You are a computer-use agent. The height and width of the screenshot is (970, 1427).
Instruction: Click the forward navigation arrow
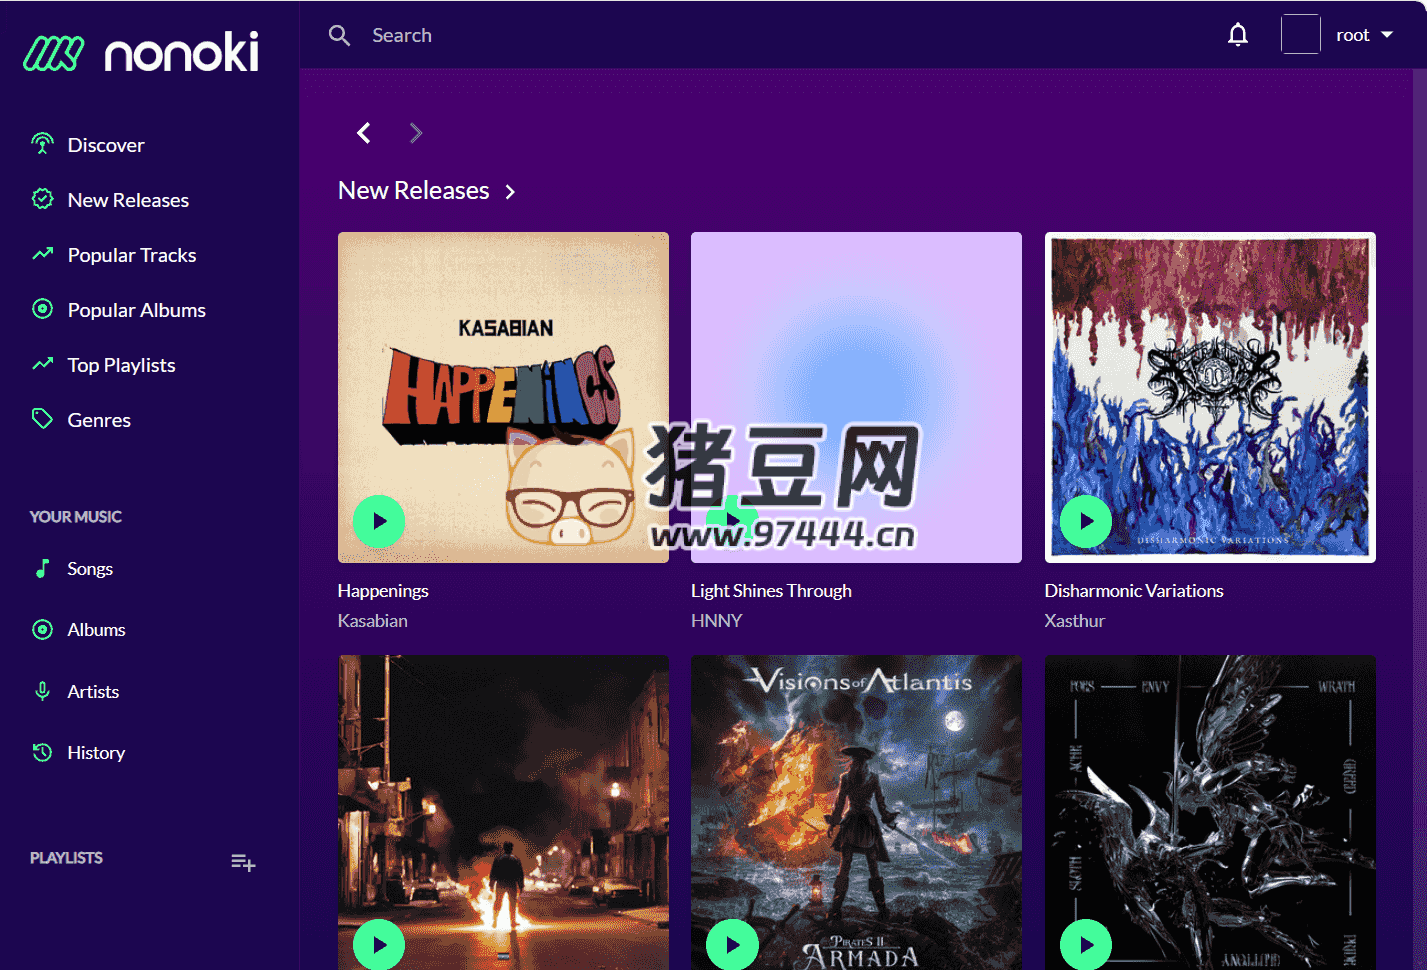coord(416,132)
